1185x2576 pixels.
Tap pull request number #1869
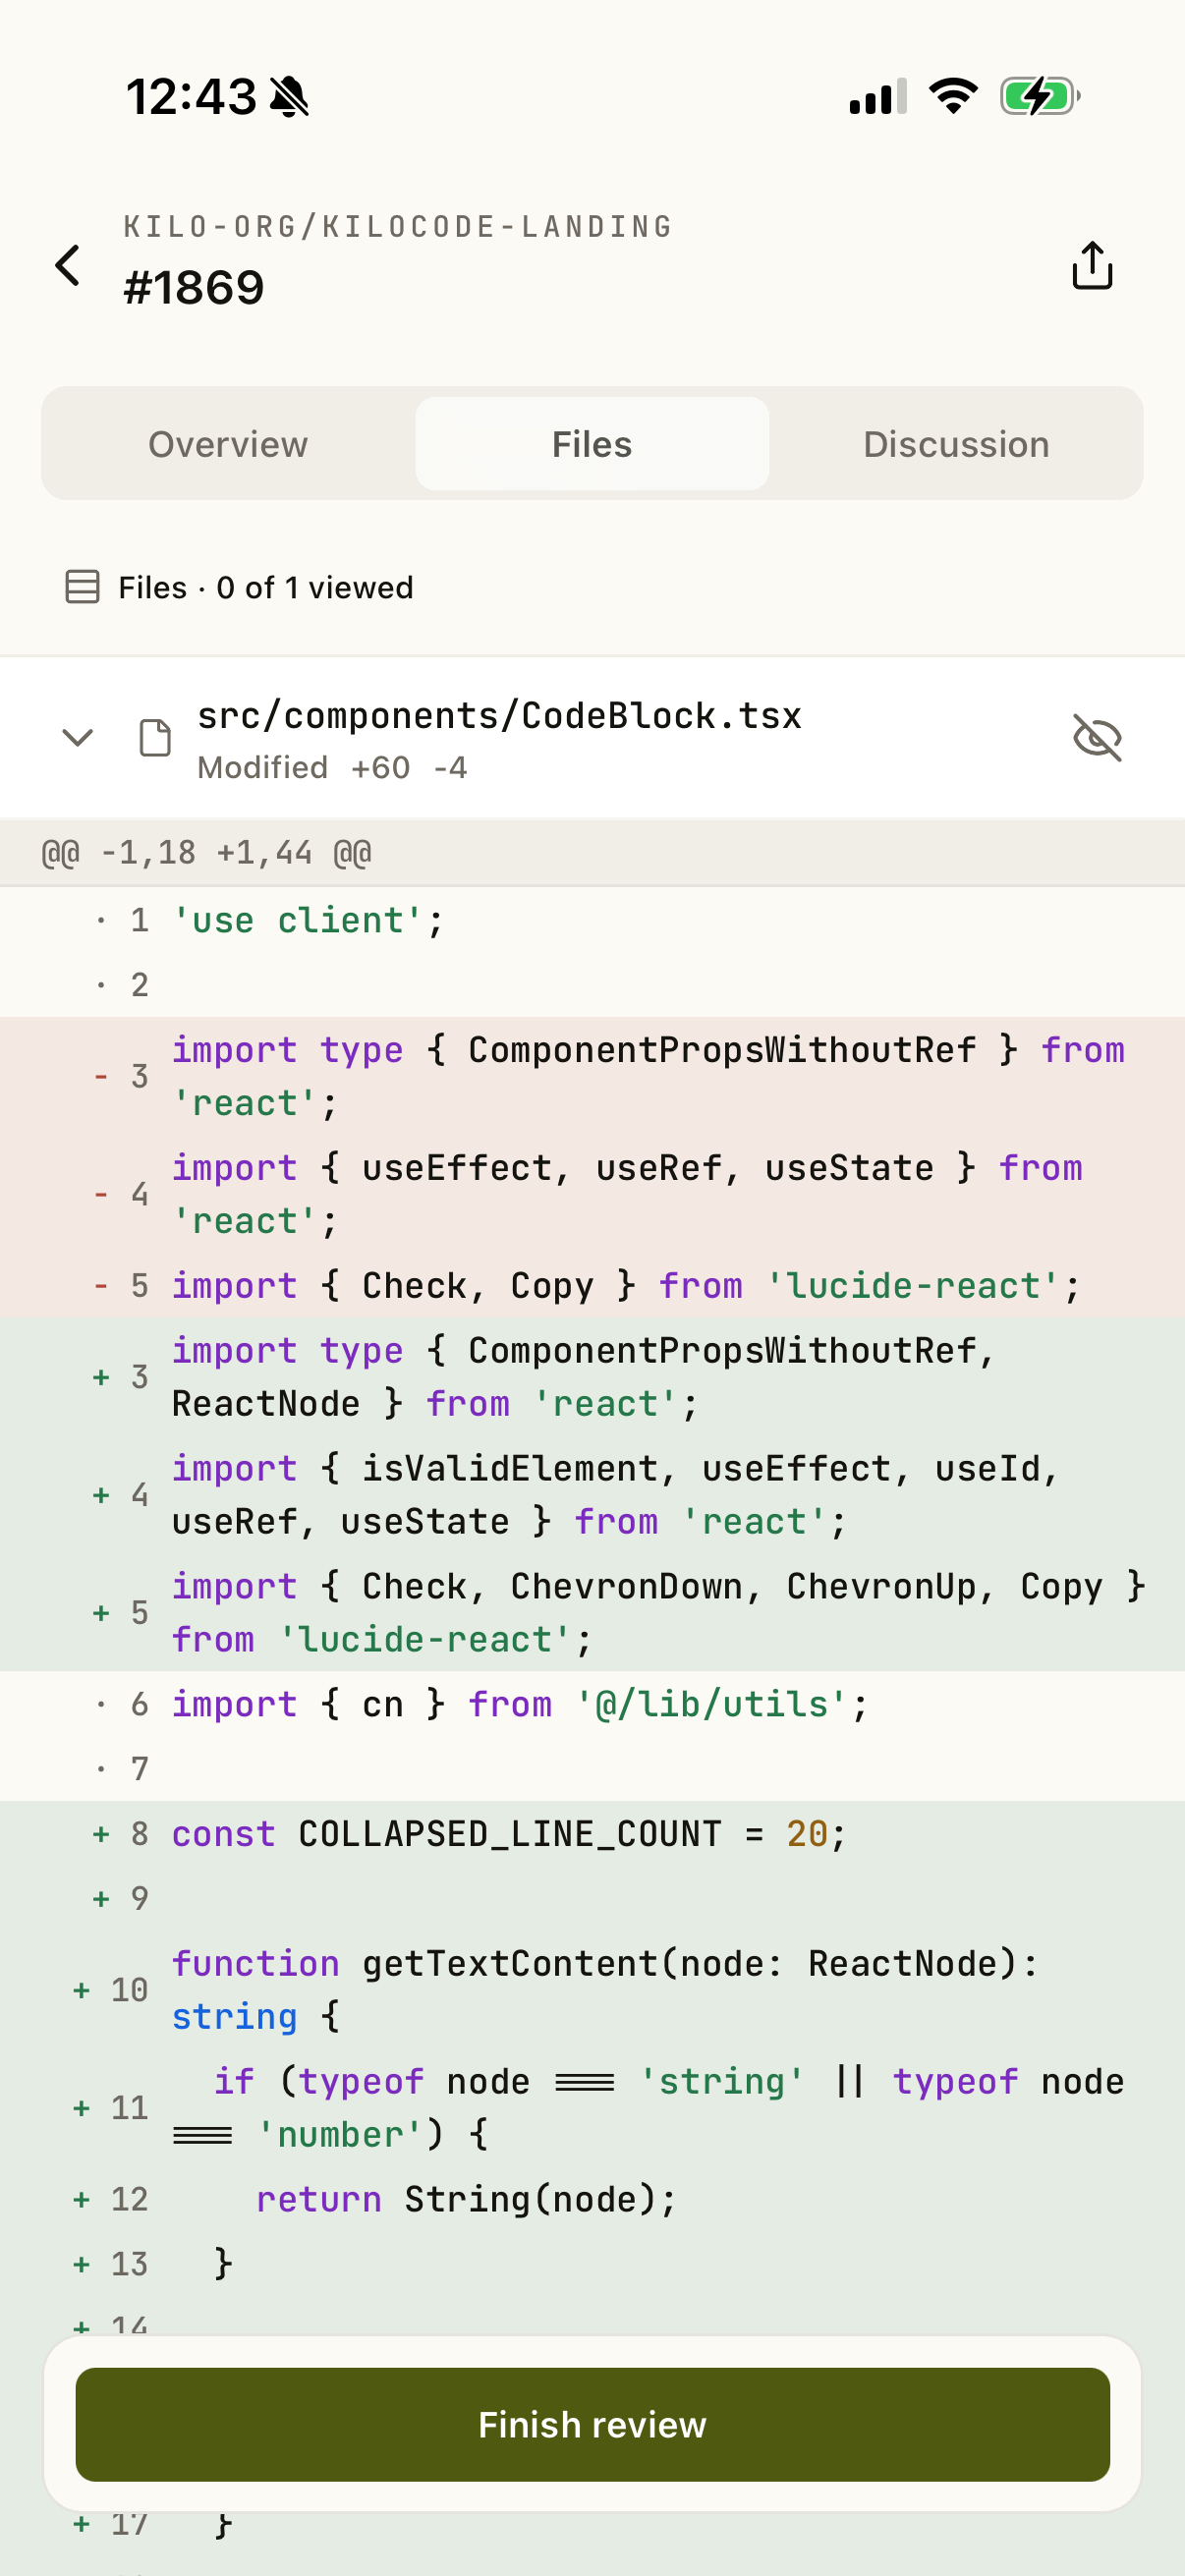194,288
